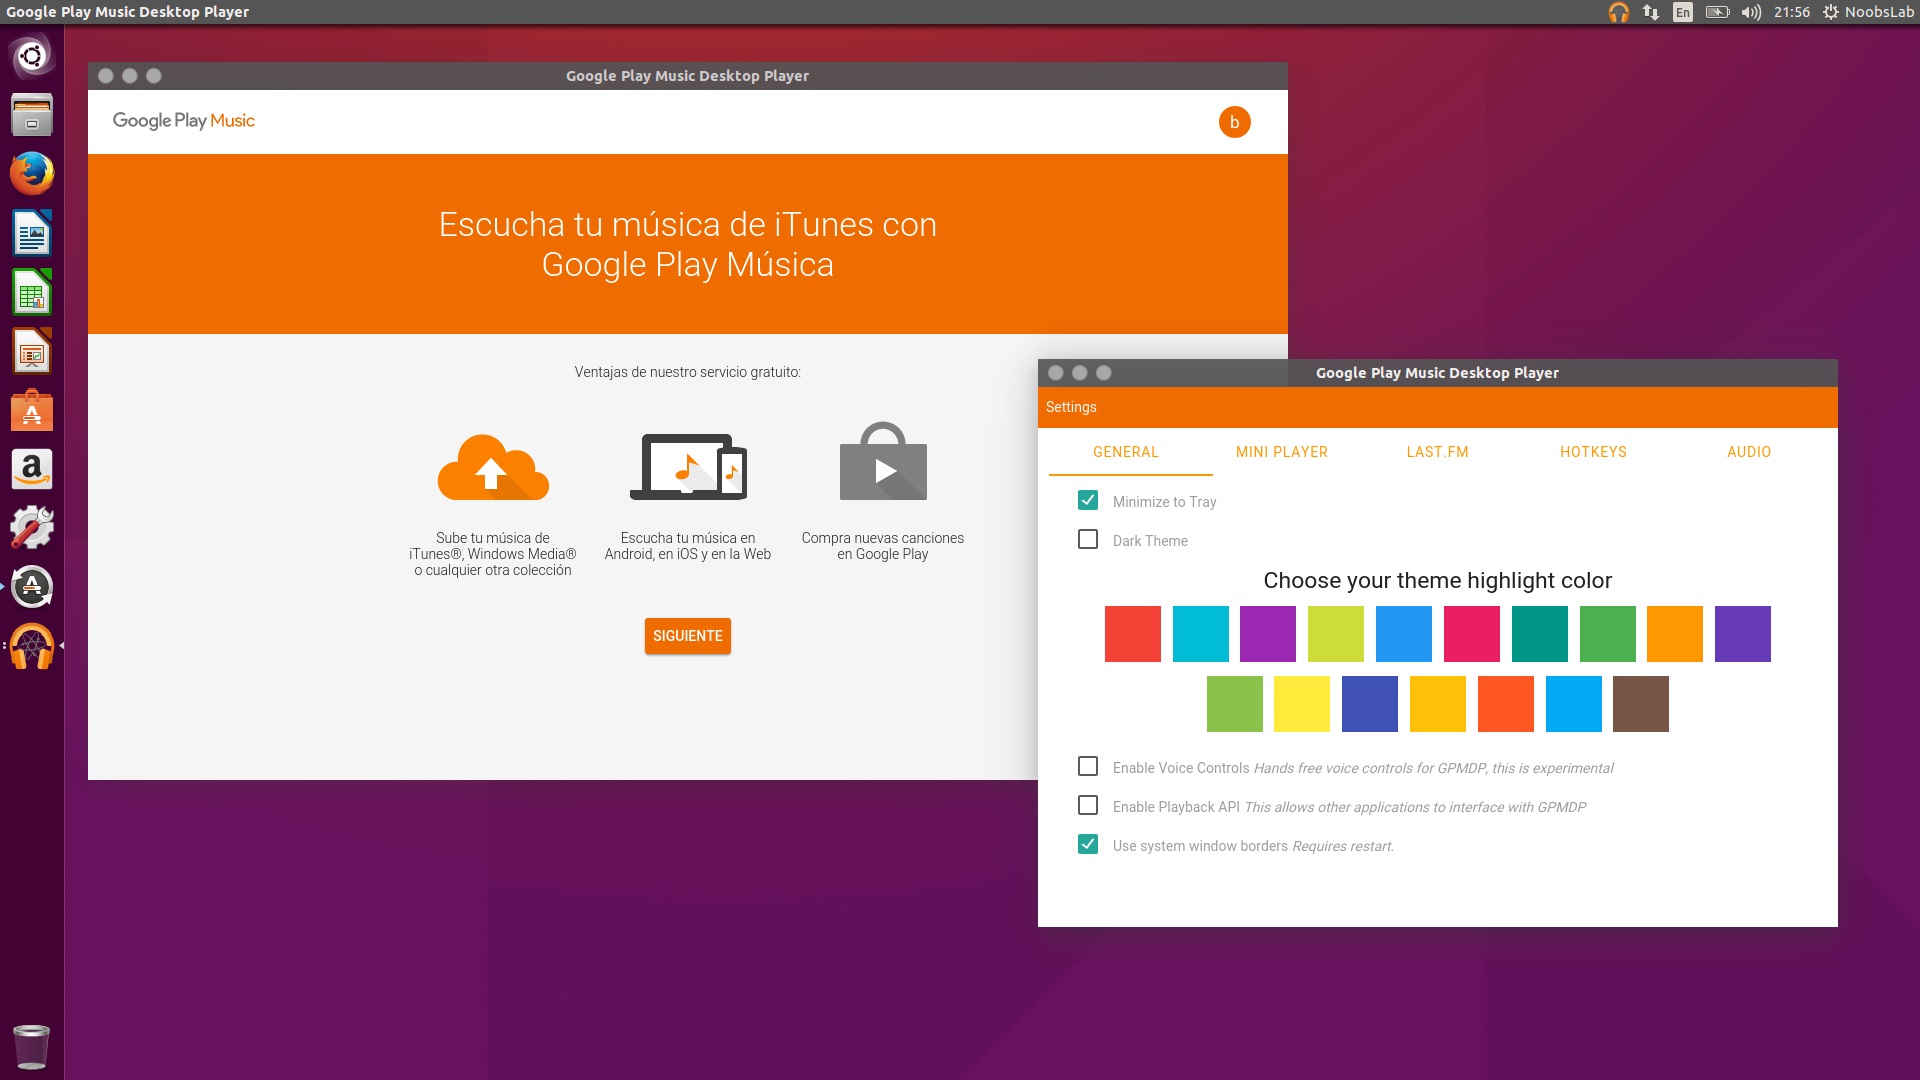The height and width of the screenshot is (1080, 1920).
Task: Click 'Compra nuevas canciones en Google Play' text
Action: pos(883,546)
